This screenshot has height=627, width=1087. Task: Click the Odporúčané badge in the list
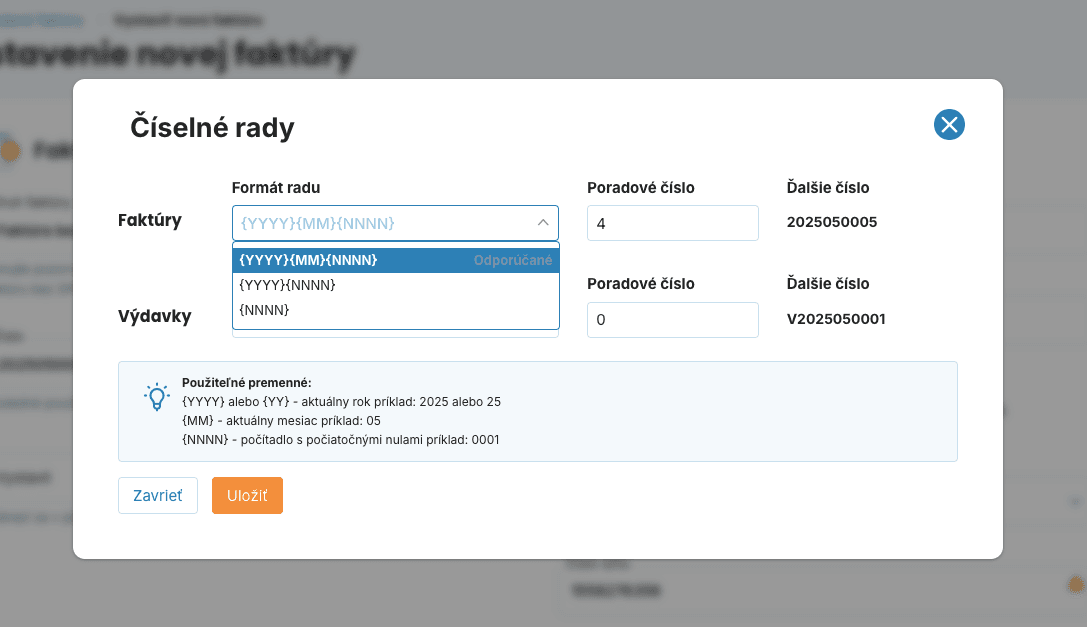(512, 260)
